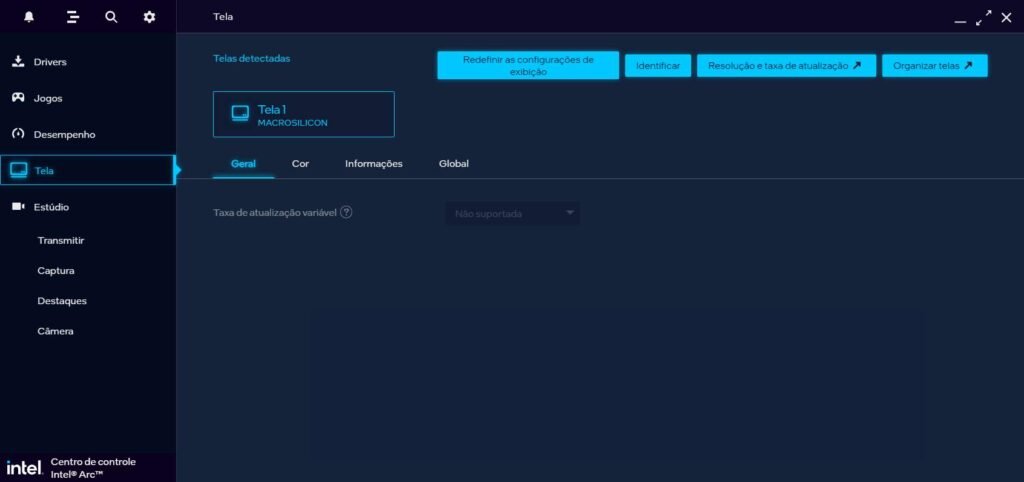
Task: Open the settings gear icon
Action: [x=149, y=17]
